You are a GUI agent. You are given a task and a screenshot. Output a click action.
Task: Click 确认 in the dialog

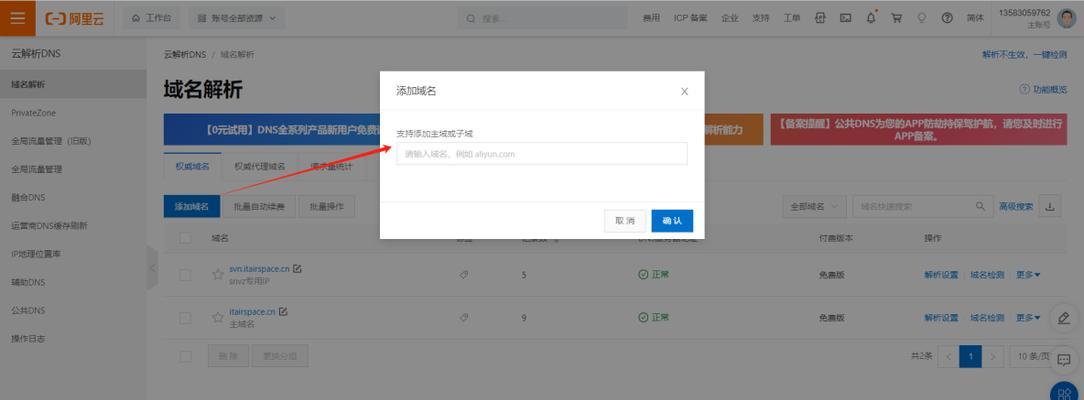672,221
